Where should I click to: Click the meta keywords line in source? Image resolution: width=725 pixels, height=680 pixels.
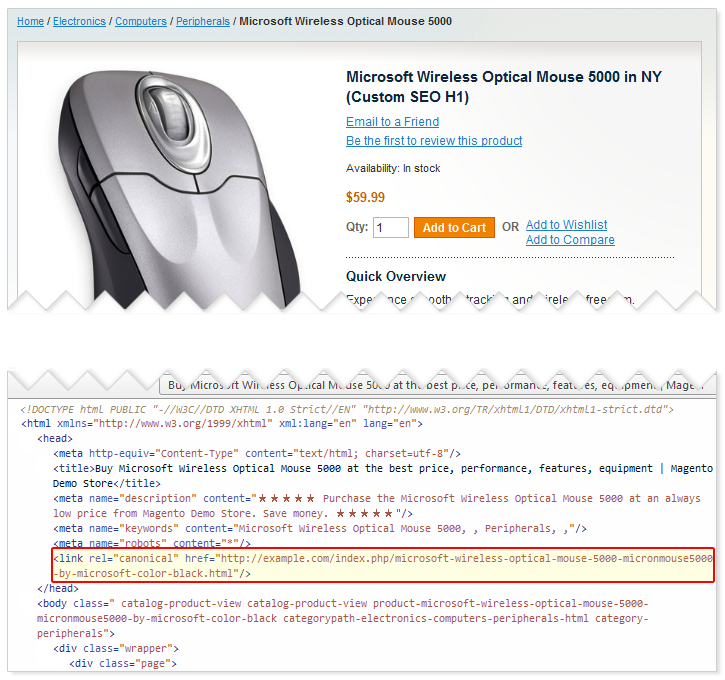[x=320, y=528]
